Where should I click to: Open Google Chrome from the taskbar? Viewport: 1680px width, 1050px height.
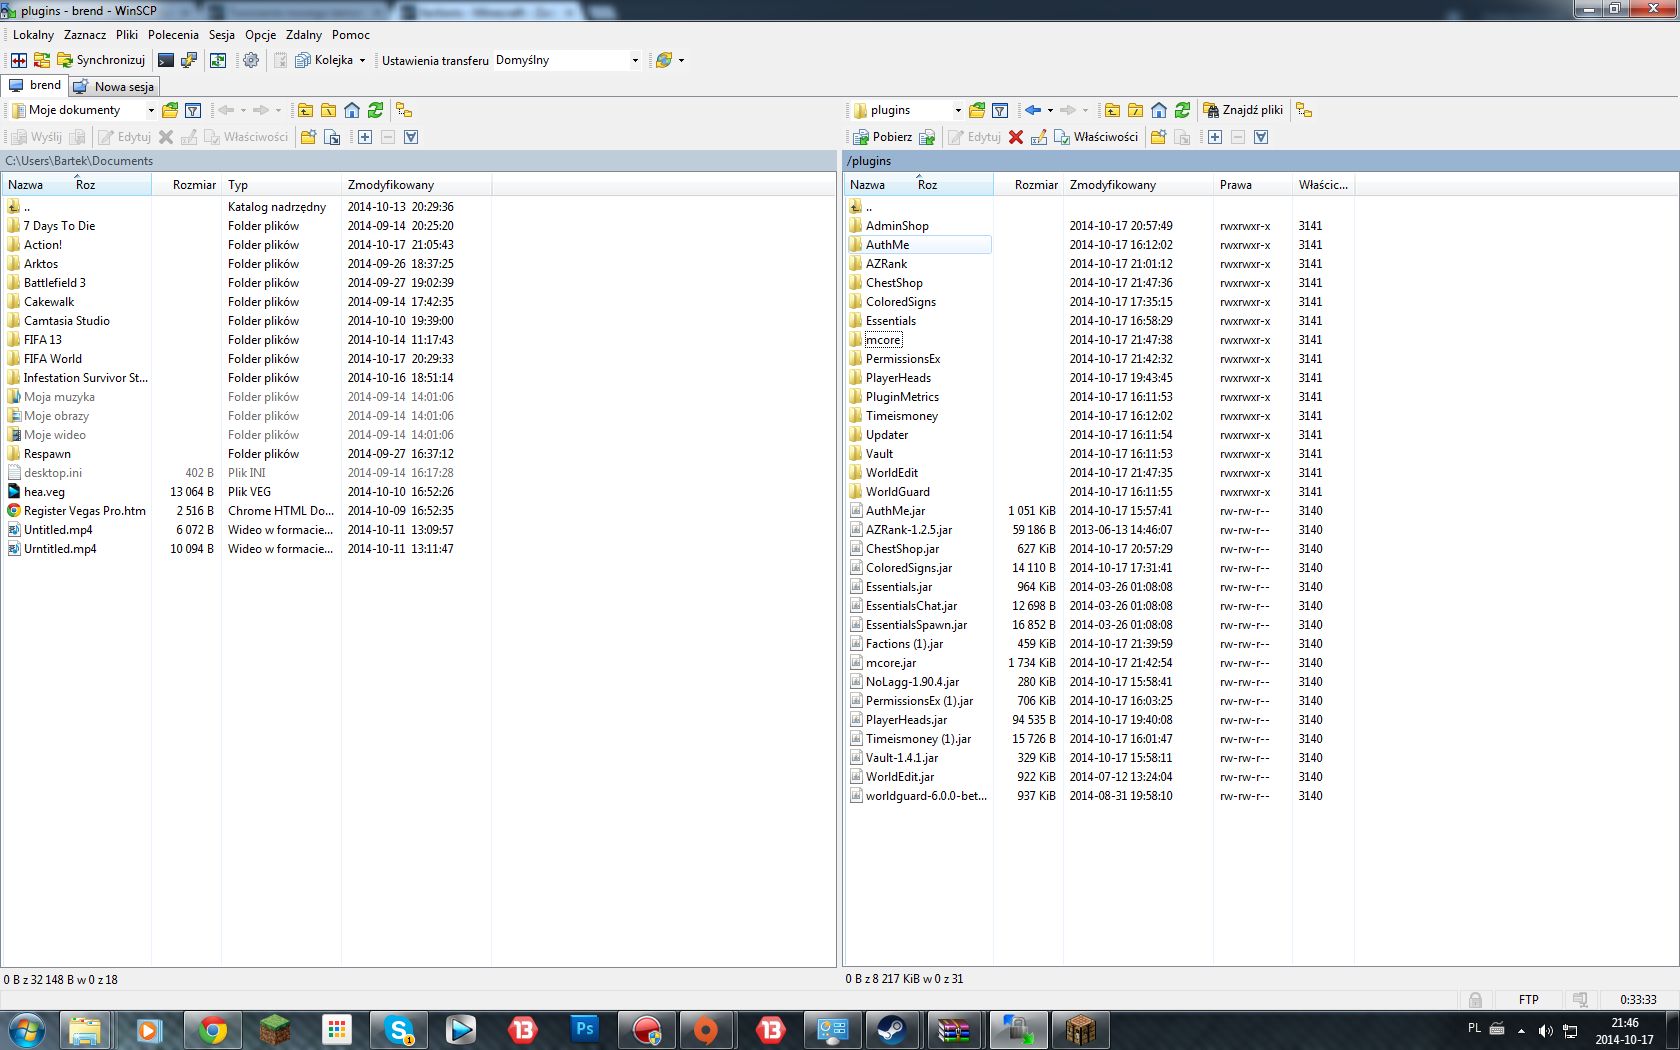pyautogui.click(x=212, y=1030)
